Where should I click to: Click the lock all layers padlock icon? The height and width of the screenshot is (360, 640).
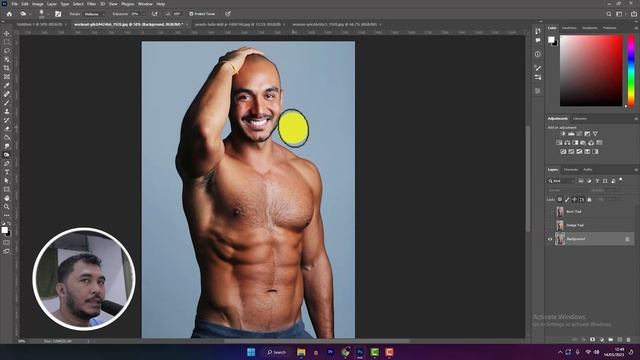coord(589,200)
